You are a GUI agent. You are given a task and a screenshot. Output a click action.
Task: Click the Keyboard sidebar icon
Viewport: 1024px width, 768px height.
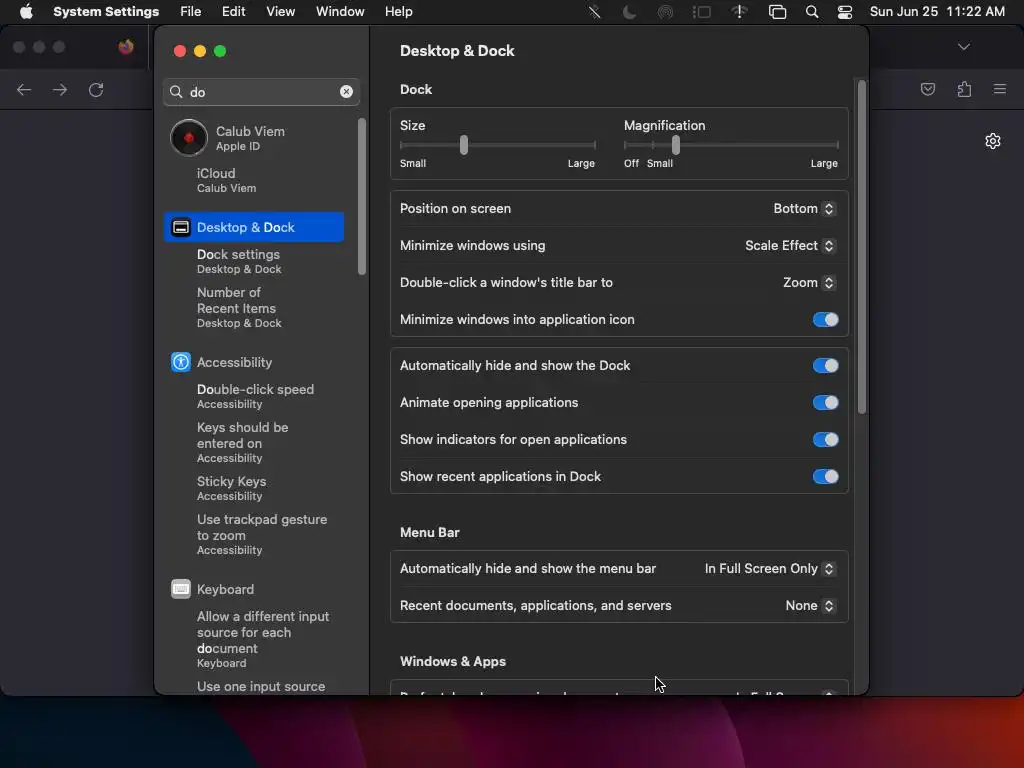tap(181, 589)
